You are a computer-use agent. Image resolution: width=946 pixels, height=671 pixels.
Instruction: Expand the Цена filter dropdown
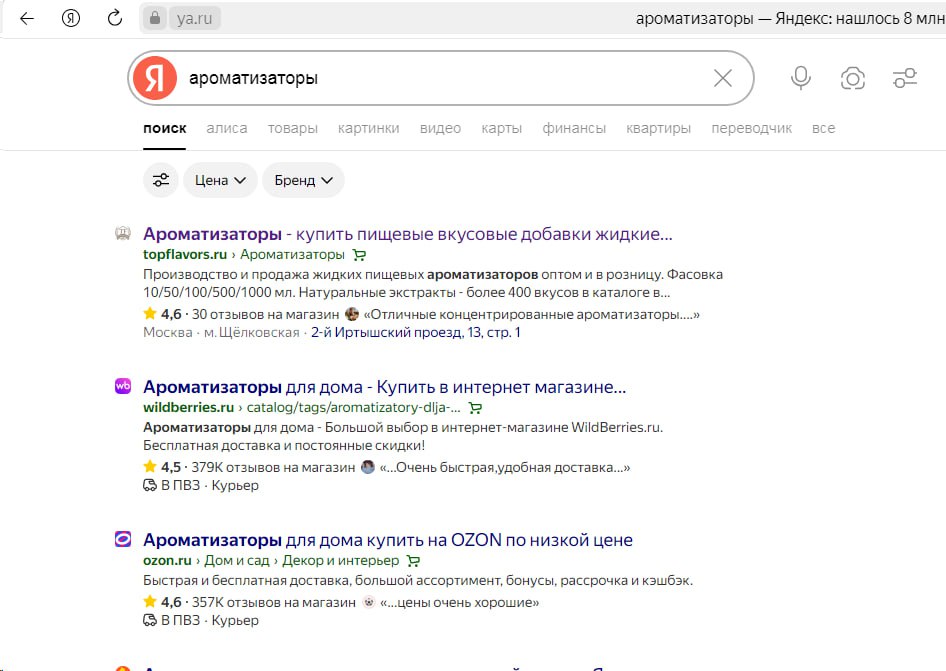[220, 180]
